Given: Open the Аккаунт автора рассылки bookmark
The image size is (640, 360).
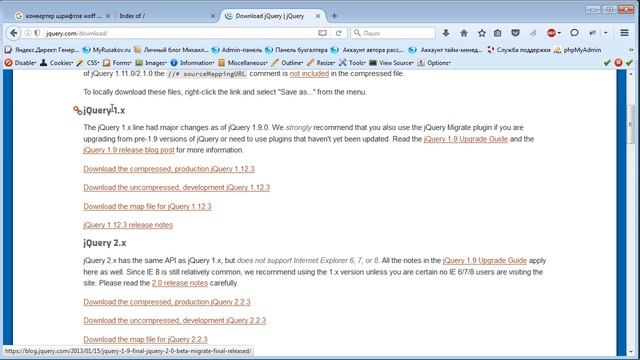Looking at the screenshot, I should click(367, 50).
